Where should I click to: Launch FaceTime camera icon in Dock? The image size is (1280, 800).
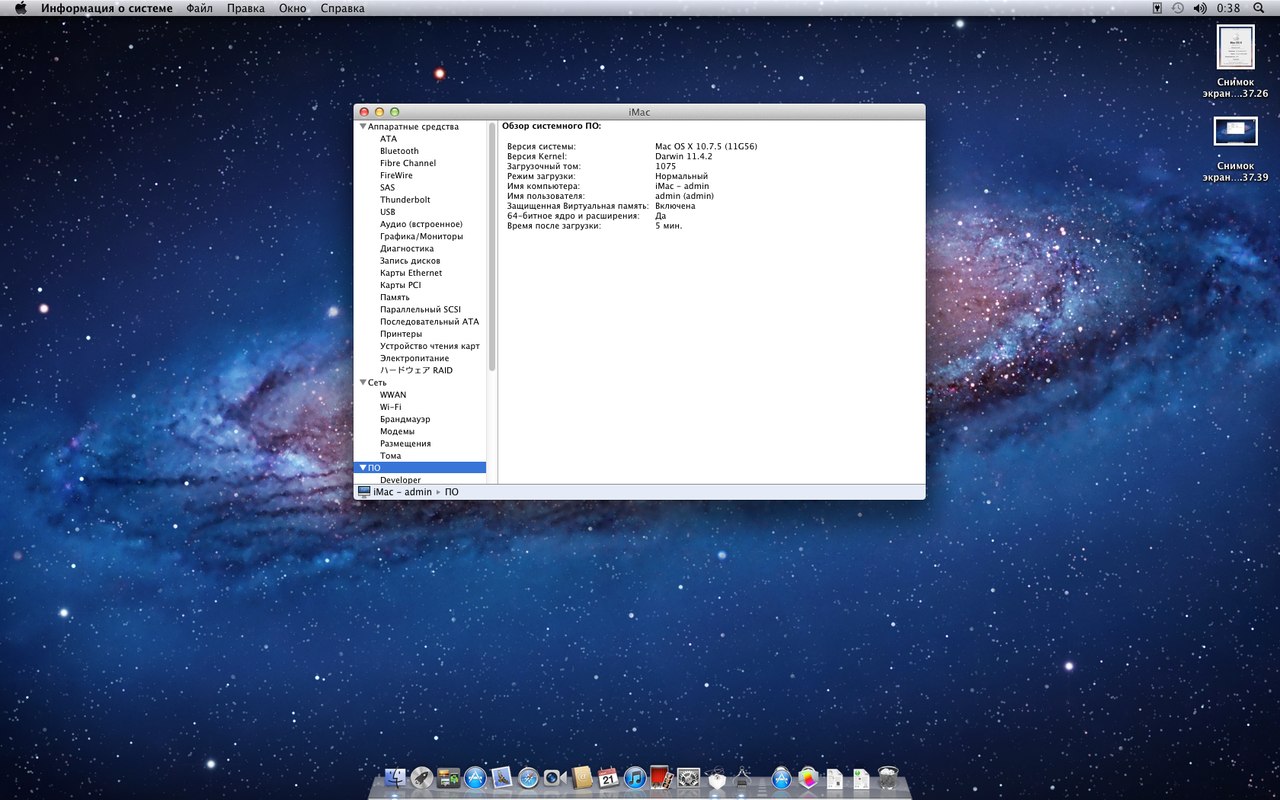(x=555, y=778)
